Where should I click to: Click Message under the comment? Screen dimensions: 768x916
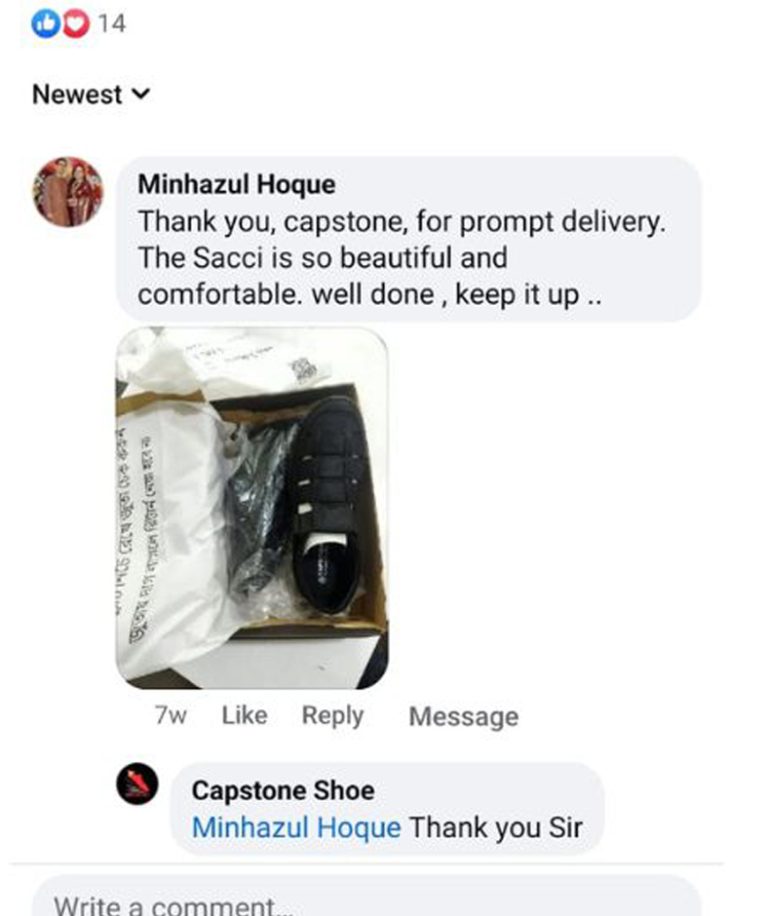click(464, 716)
